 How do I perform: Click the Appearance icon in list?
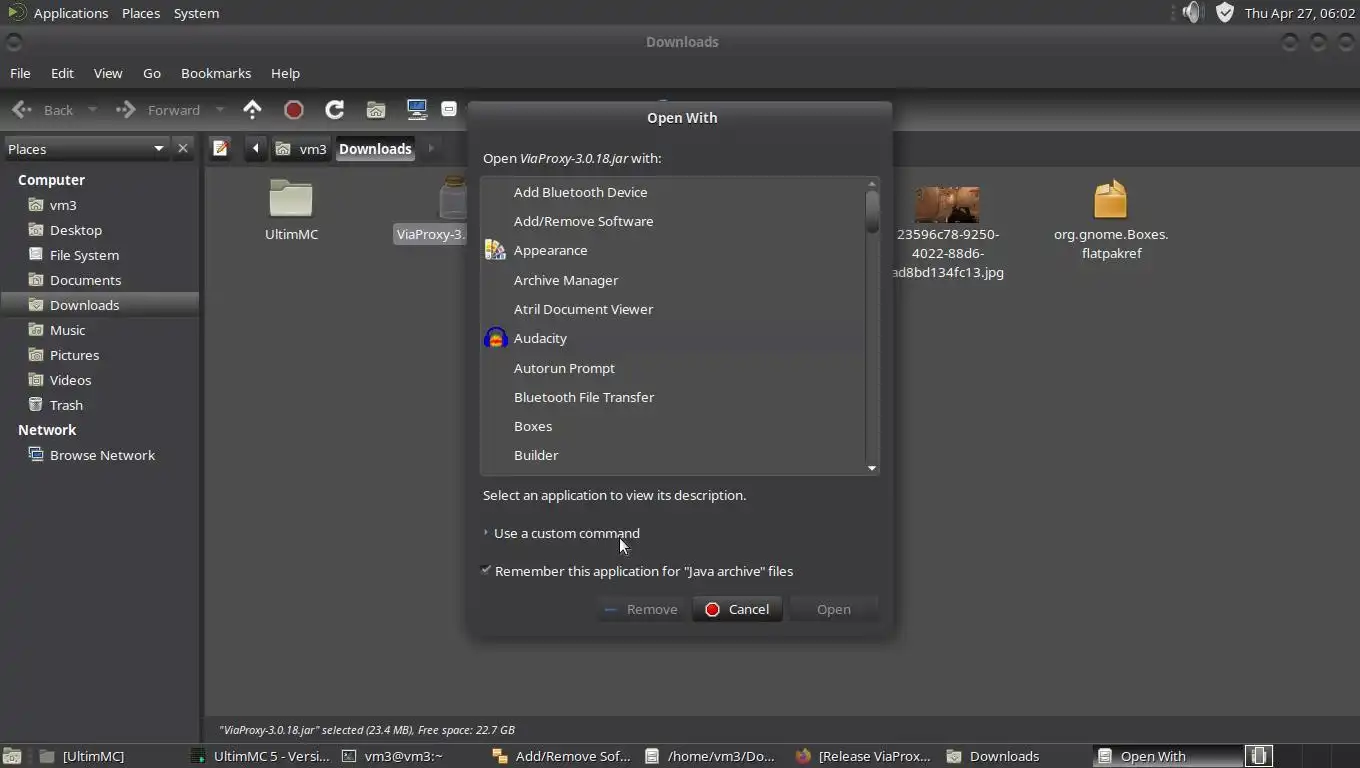coord(495,250)
